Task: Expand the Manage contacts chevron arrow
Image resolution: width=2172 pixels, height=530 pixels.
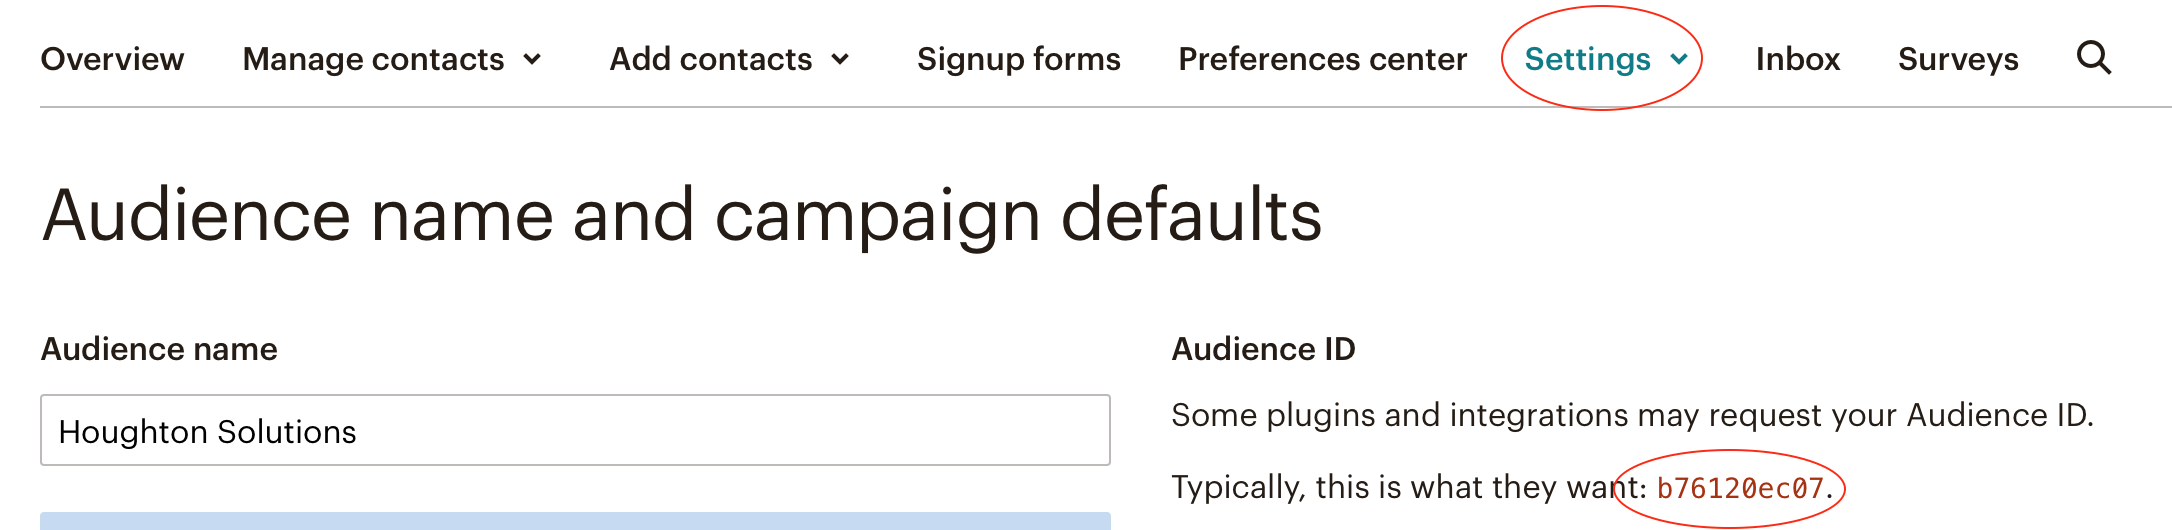Action: pos(533,59)
